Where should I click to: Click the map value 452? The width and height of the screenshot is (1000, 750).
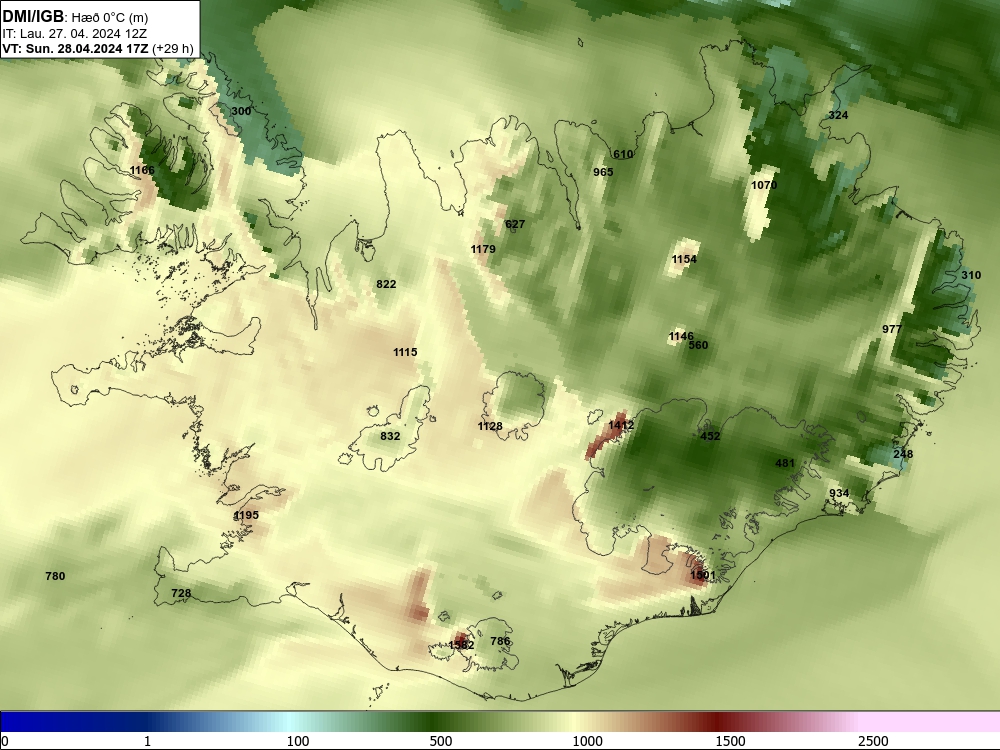710,436
